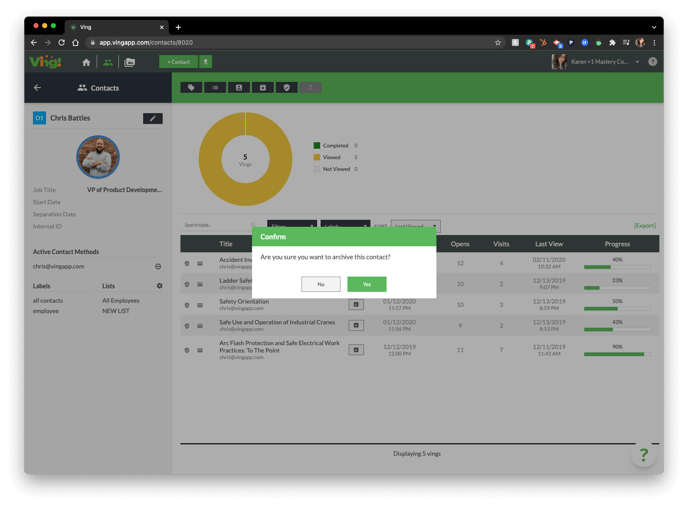Open floating green question mark help bubble
The height and width of the screenshot is (506, 688).
(x=644, y=455)
